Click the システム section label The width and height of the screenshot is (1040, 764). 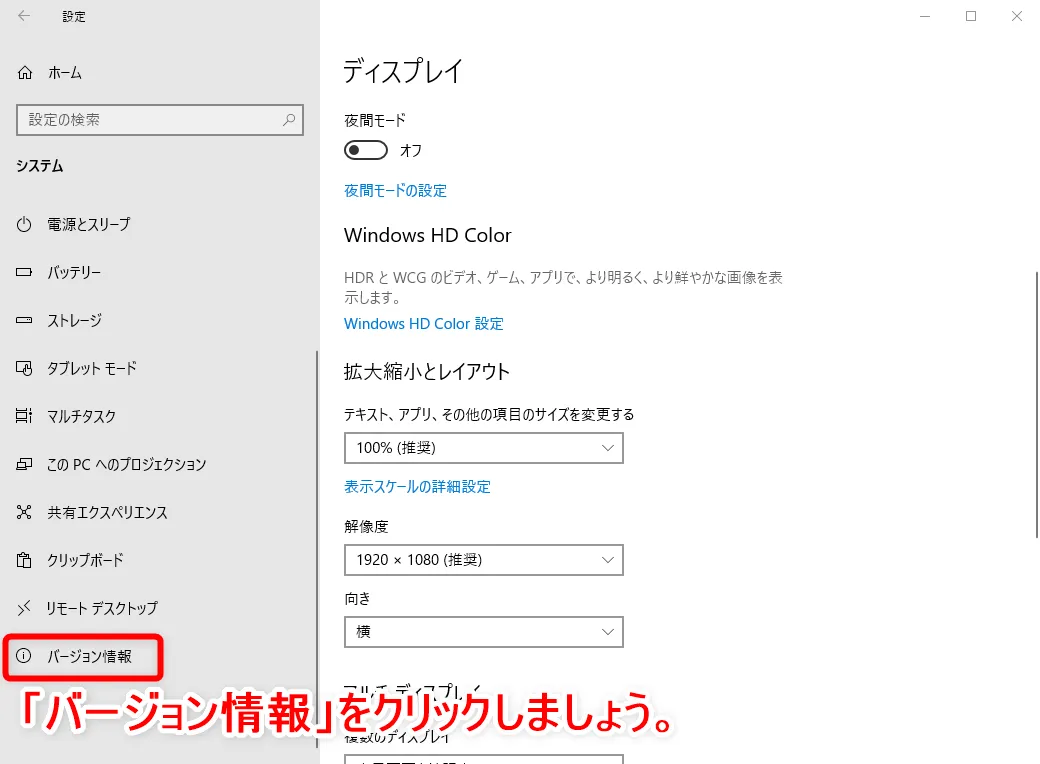40,166
